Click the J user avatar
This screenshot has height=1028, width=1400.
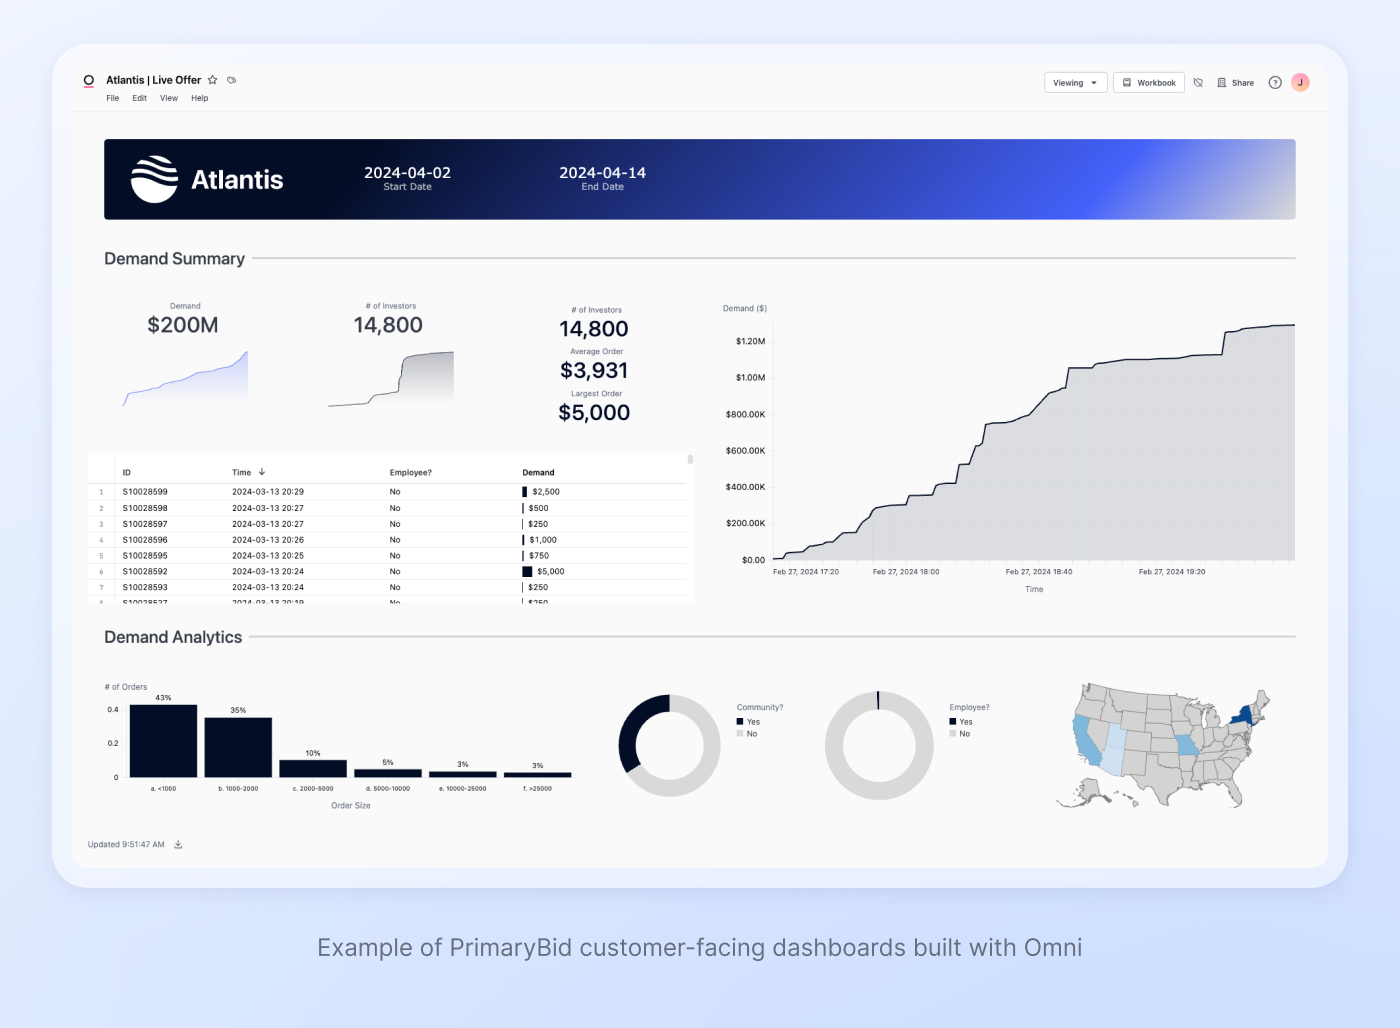[1300, 82]
